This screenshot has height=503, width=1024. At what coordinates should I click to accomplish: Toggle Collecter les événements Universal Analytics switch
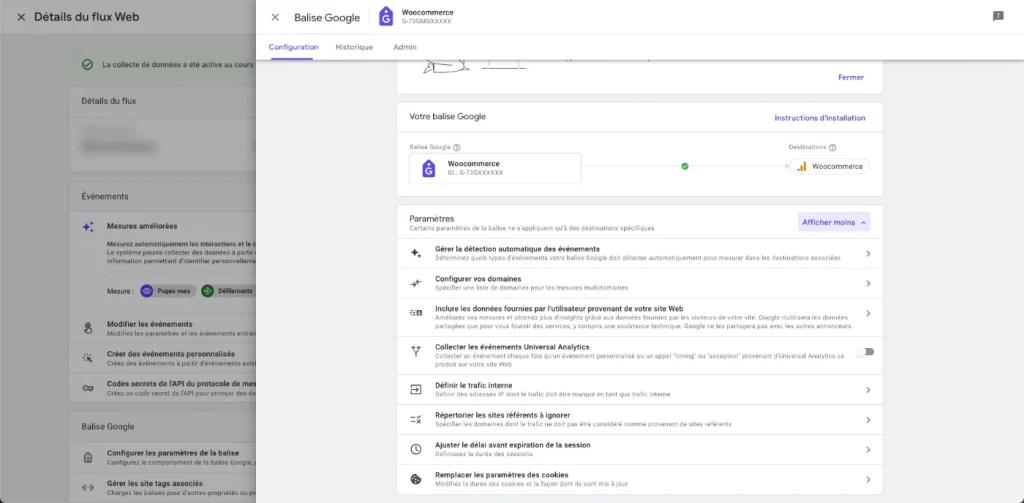(866, 352)
